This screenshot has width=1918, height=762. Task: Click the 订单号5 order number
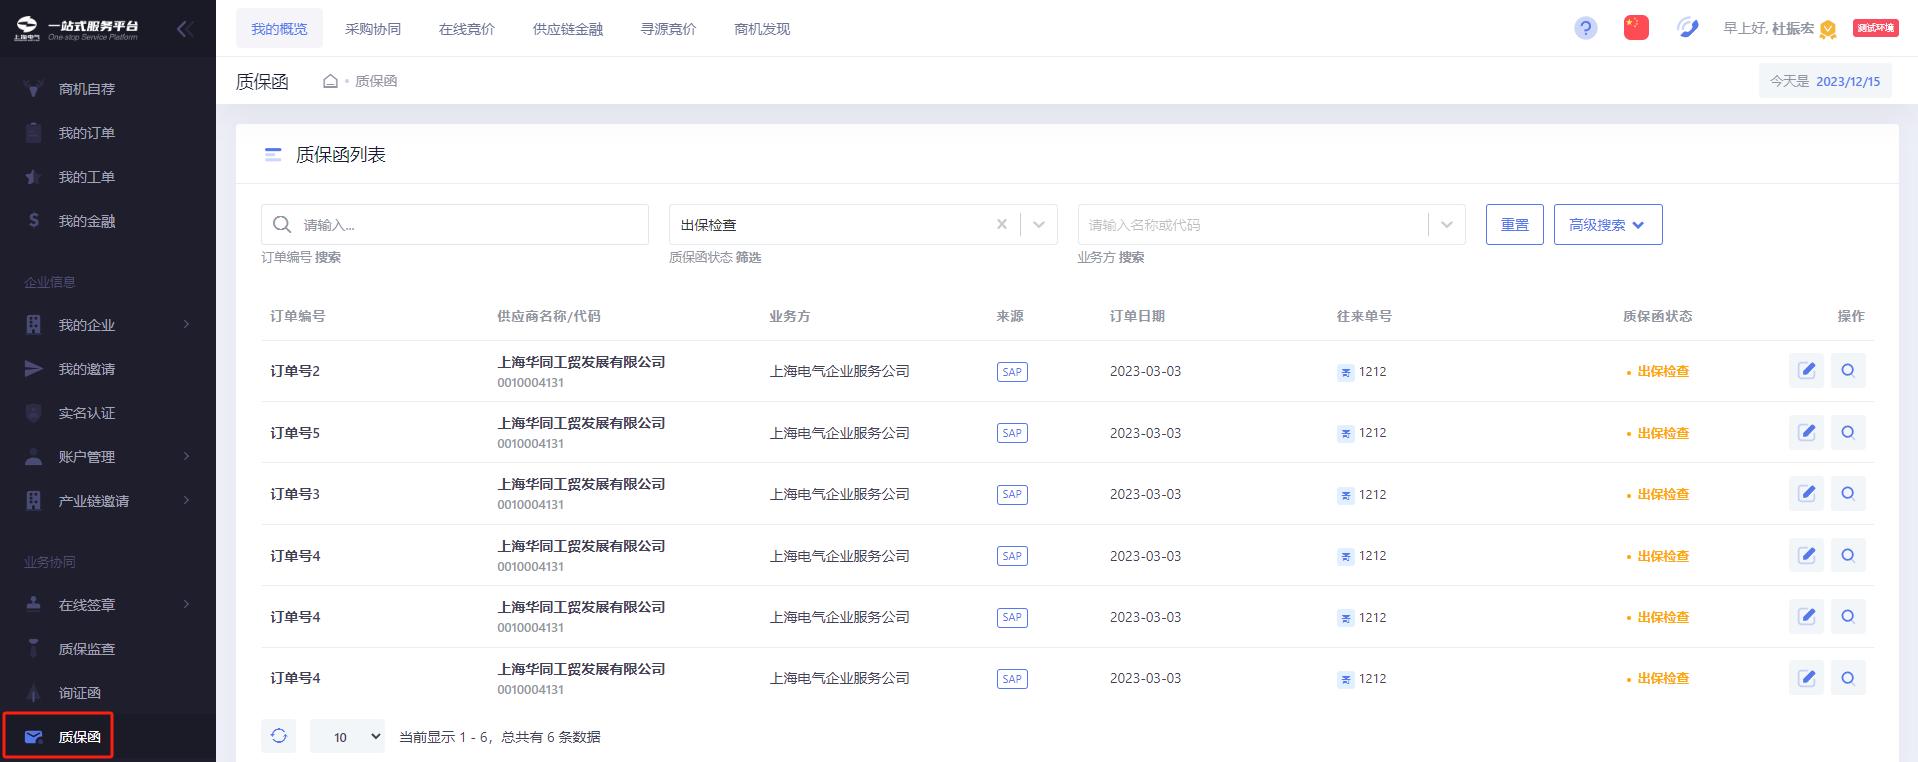295,433
